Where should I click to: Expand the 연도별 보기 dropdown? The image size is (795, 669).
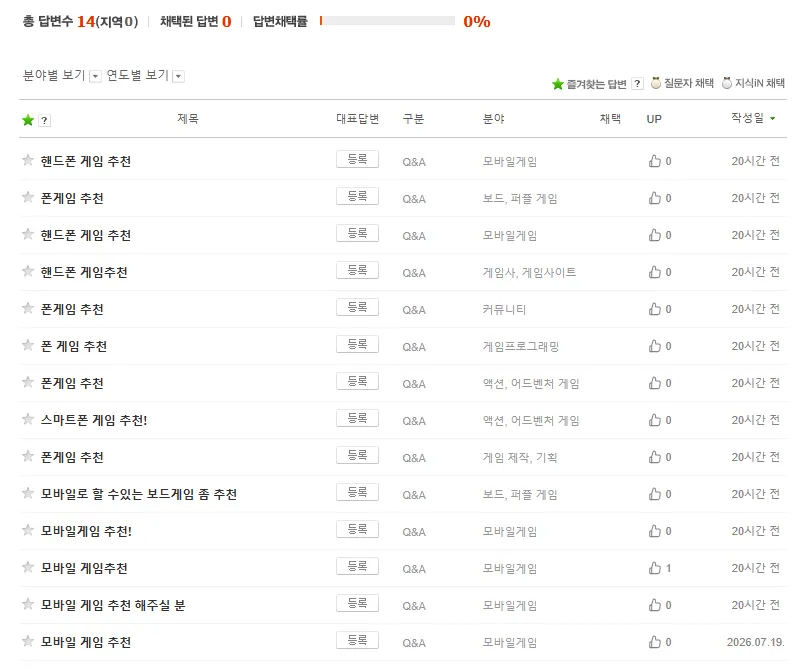tap(178, 77)
